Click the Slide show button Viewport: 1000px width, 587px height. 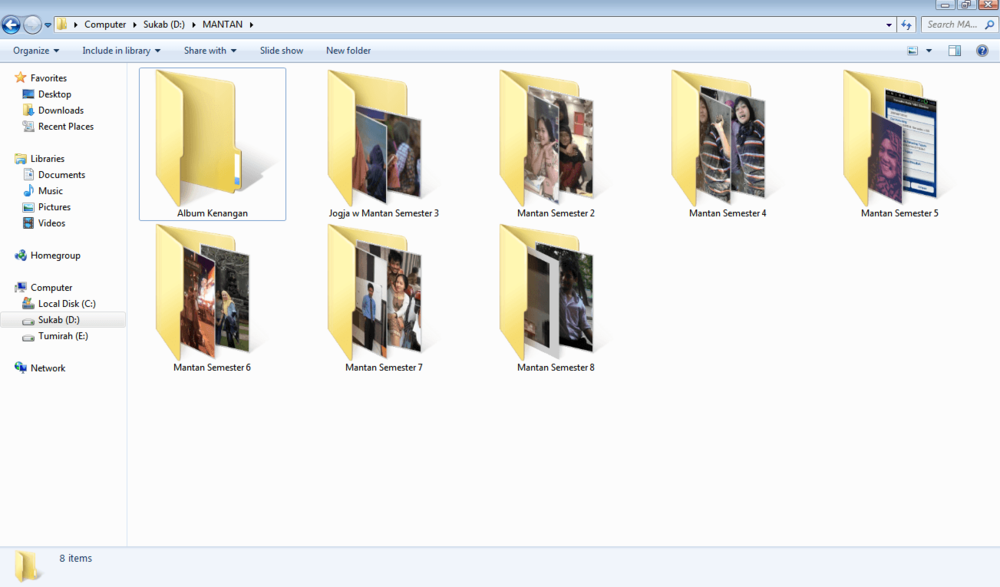[x=281, y=50]
